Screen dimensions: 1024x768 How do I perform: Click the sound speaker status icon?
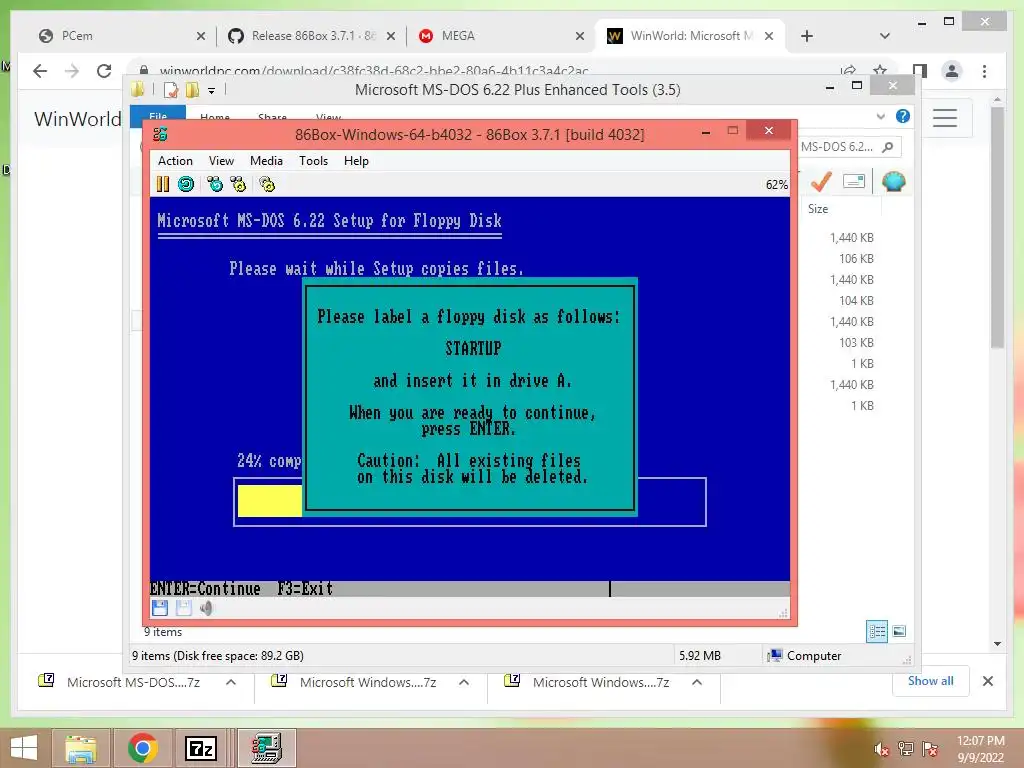(x=206, y=608)
